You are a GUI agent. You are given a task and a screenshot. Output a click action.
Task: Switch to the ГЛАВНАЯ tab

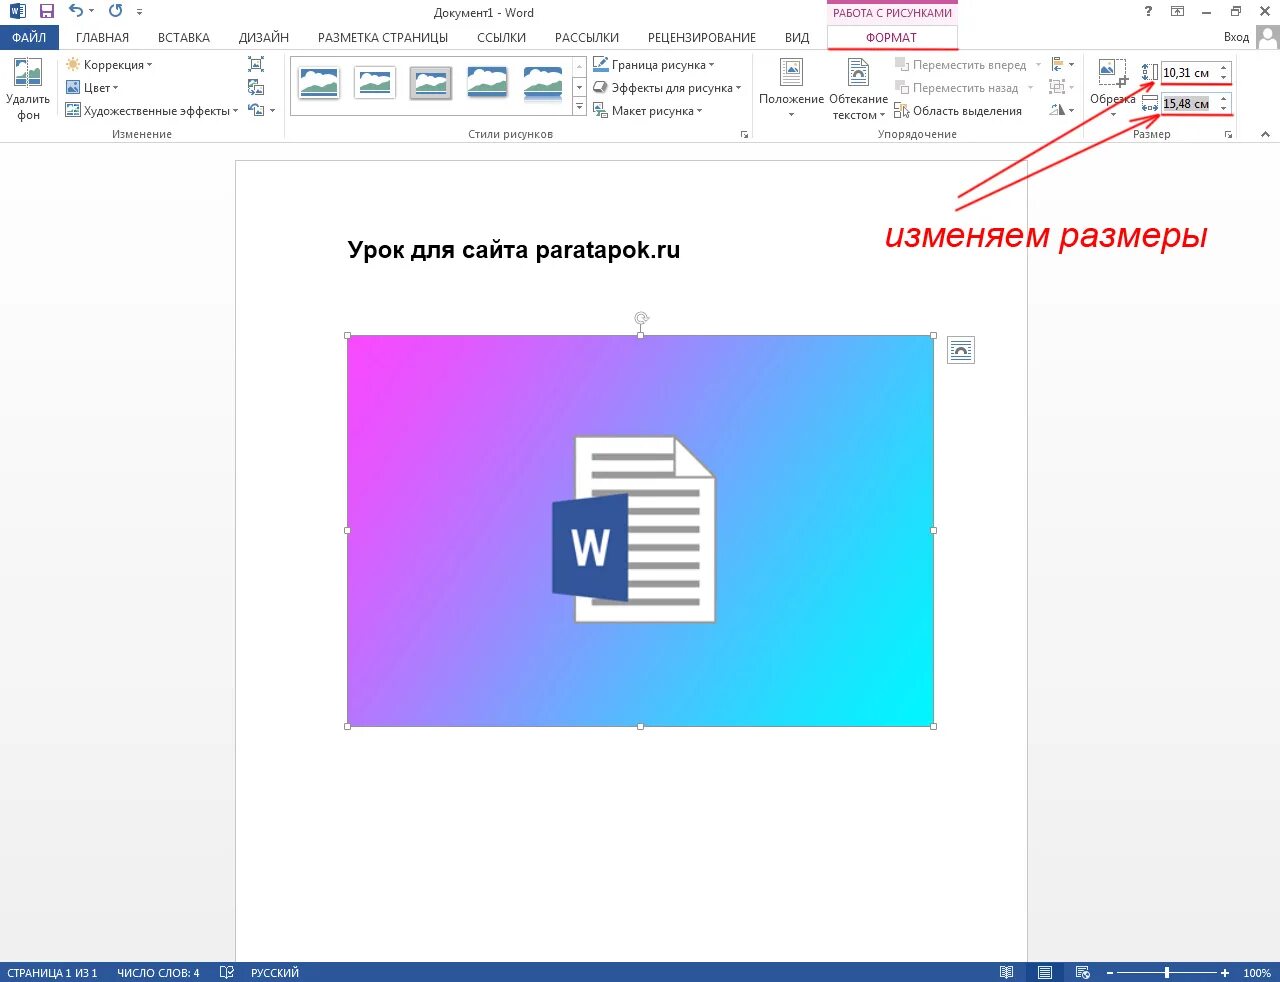102,37
